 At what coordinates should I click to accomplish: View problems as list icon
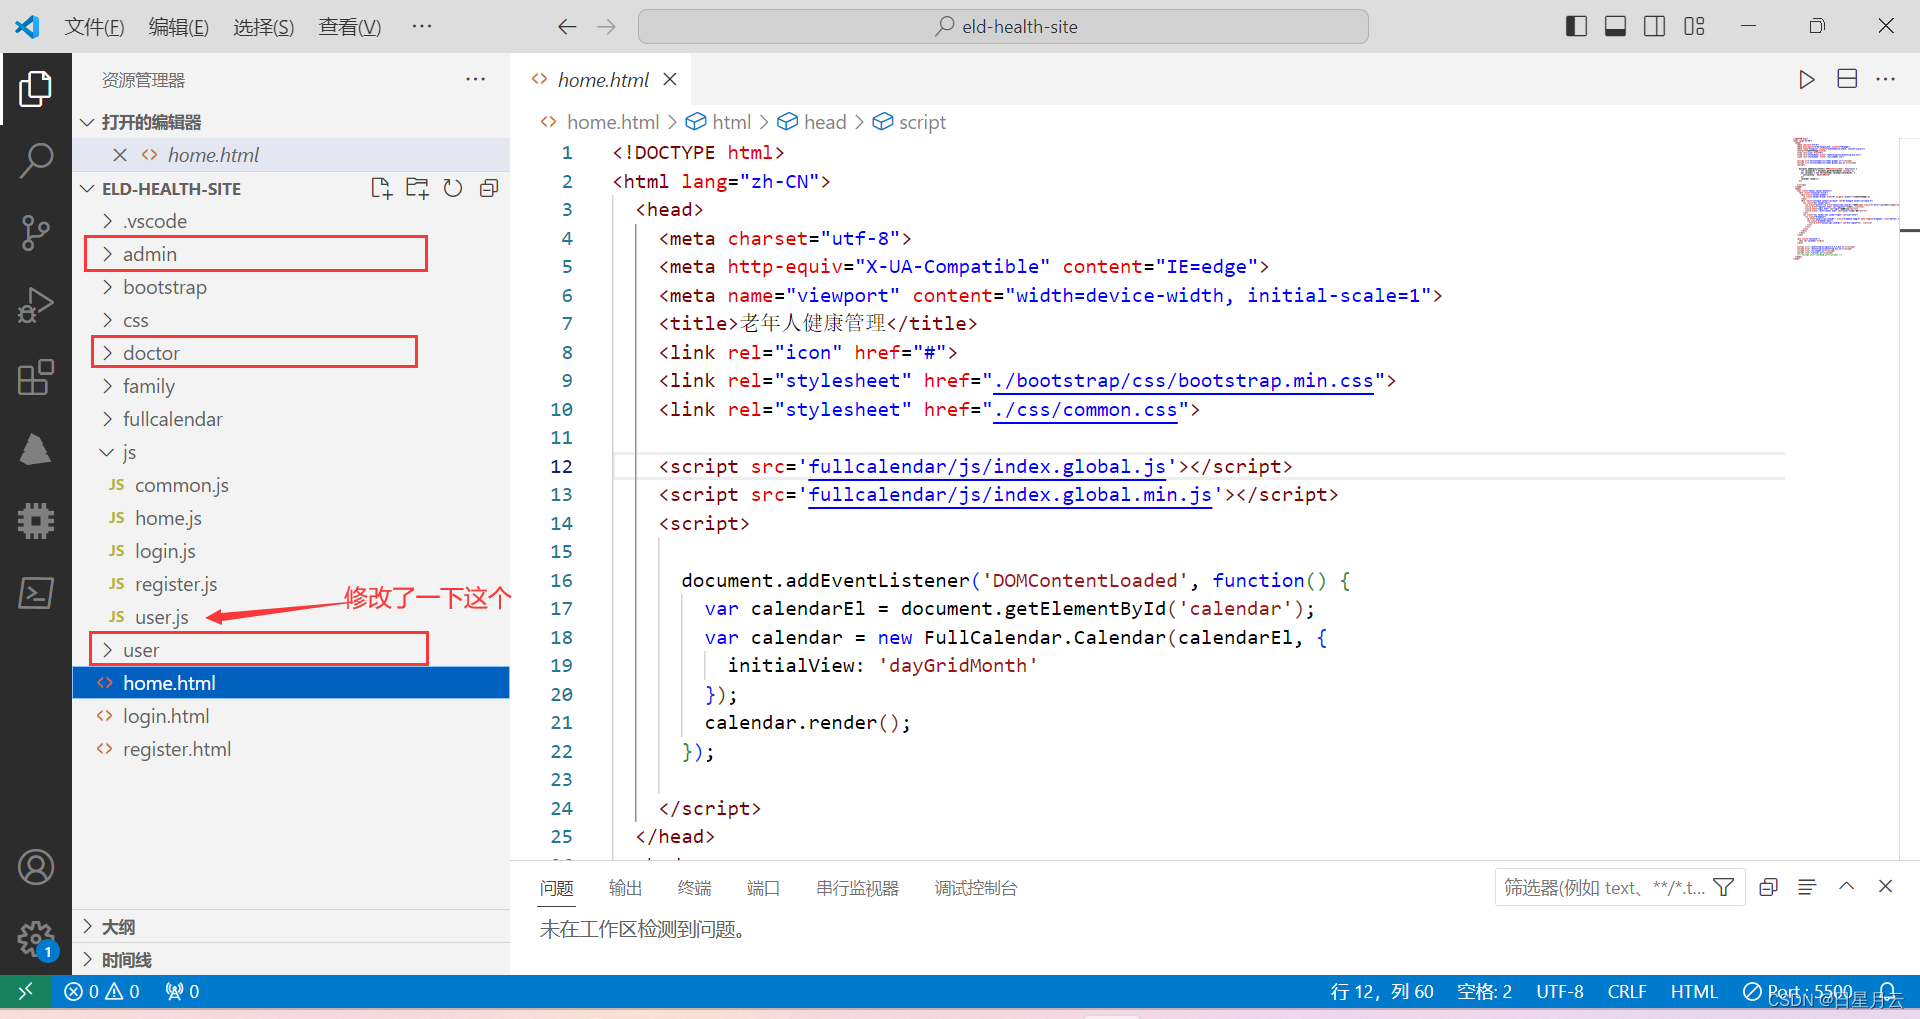click(x=1807, y=887)
